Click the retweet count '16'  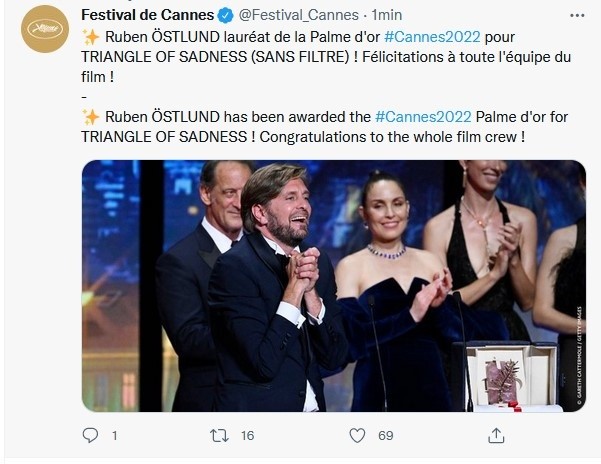(x=248, y=436)
